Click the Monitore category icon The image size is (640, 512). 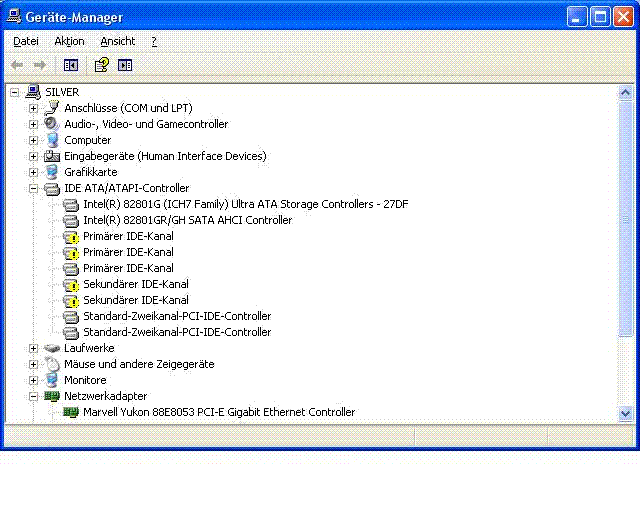tap(52, 380)
